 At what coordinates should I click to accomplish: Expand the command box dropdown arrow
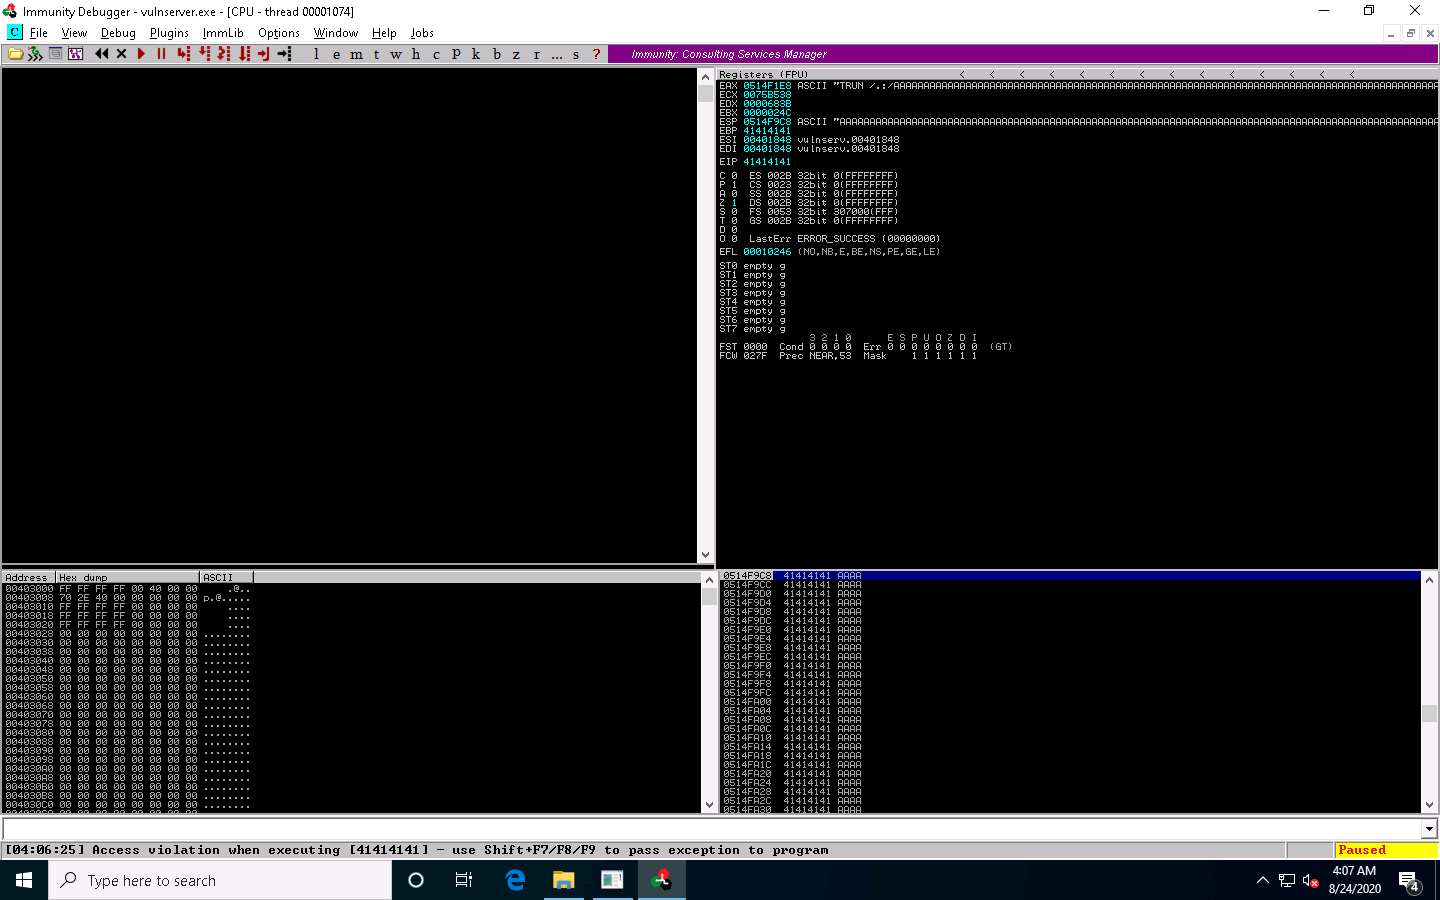coord(1429,829)
